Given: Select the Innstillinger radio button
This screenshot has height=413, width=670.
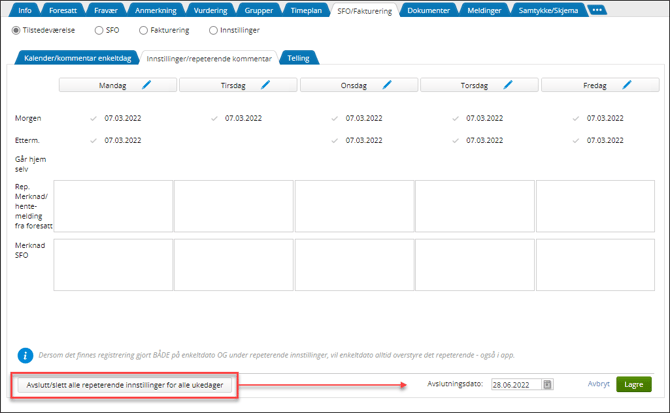Looking at the screenshot, I should (x=213, y=30).
